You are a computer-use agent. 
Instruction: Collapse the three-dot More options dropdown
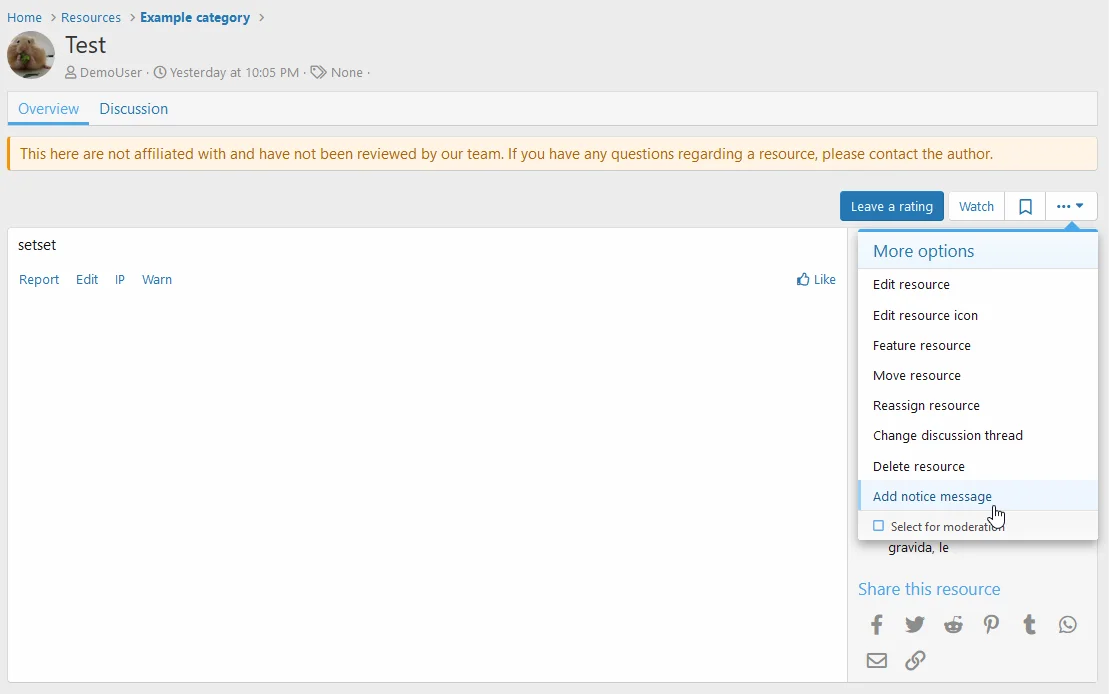pos(1070,206)
